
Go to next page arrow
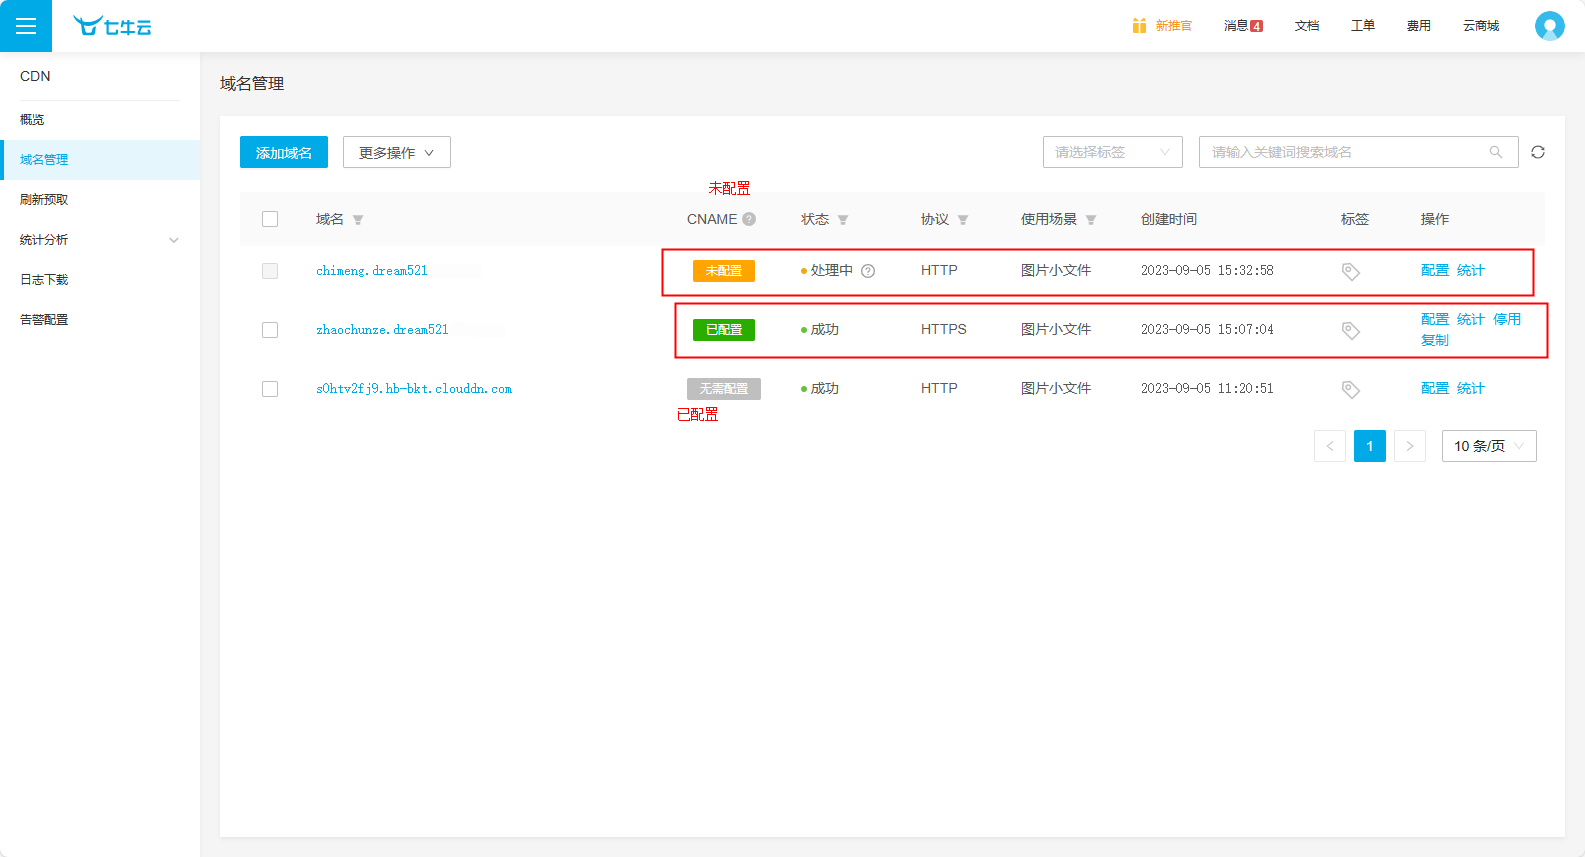click(x=1410, y=446)
